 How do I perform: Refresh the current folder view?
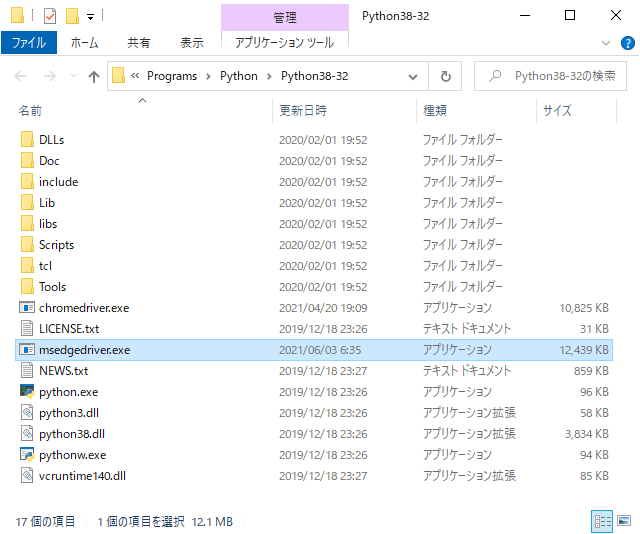click(446, 76)
